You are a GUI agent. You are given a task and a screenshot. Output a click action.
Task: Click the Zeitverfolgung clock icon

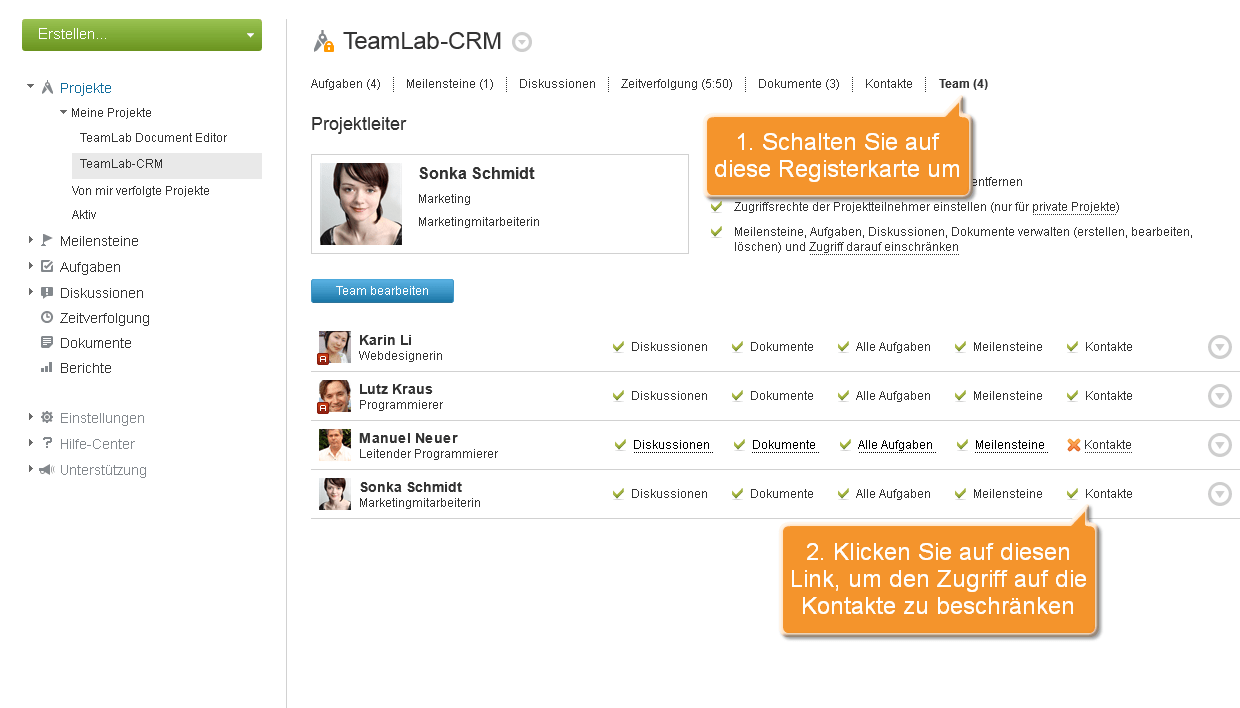(x=47, y=317)
